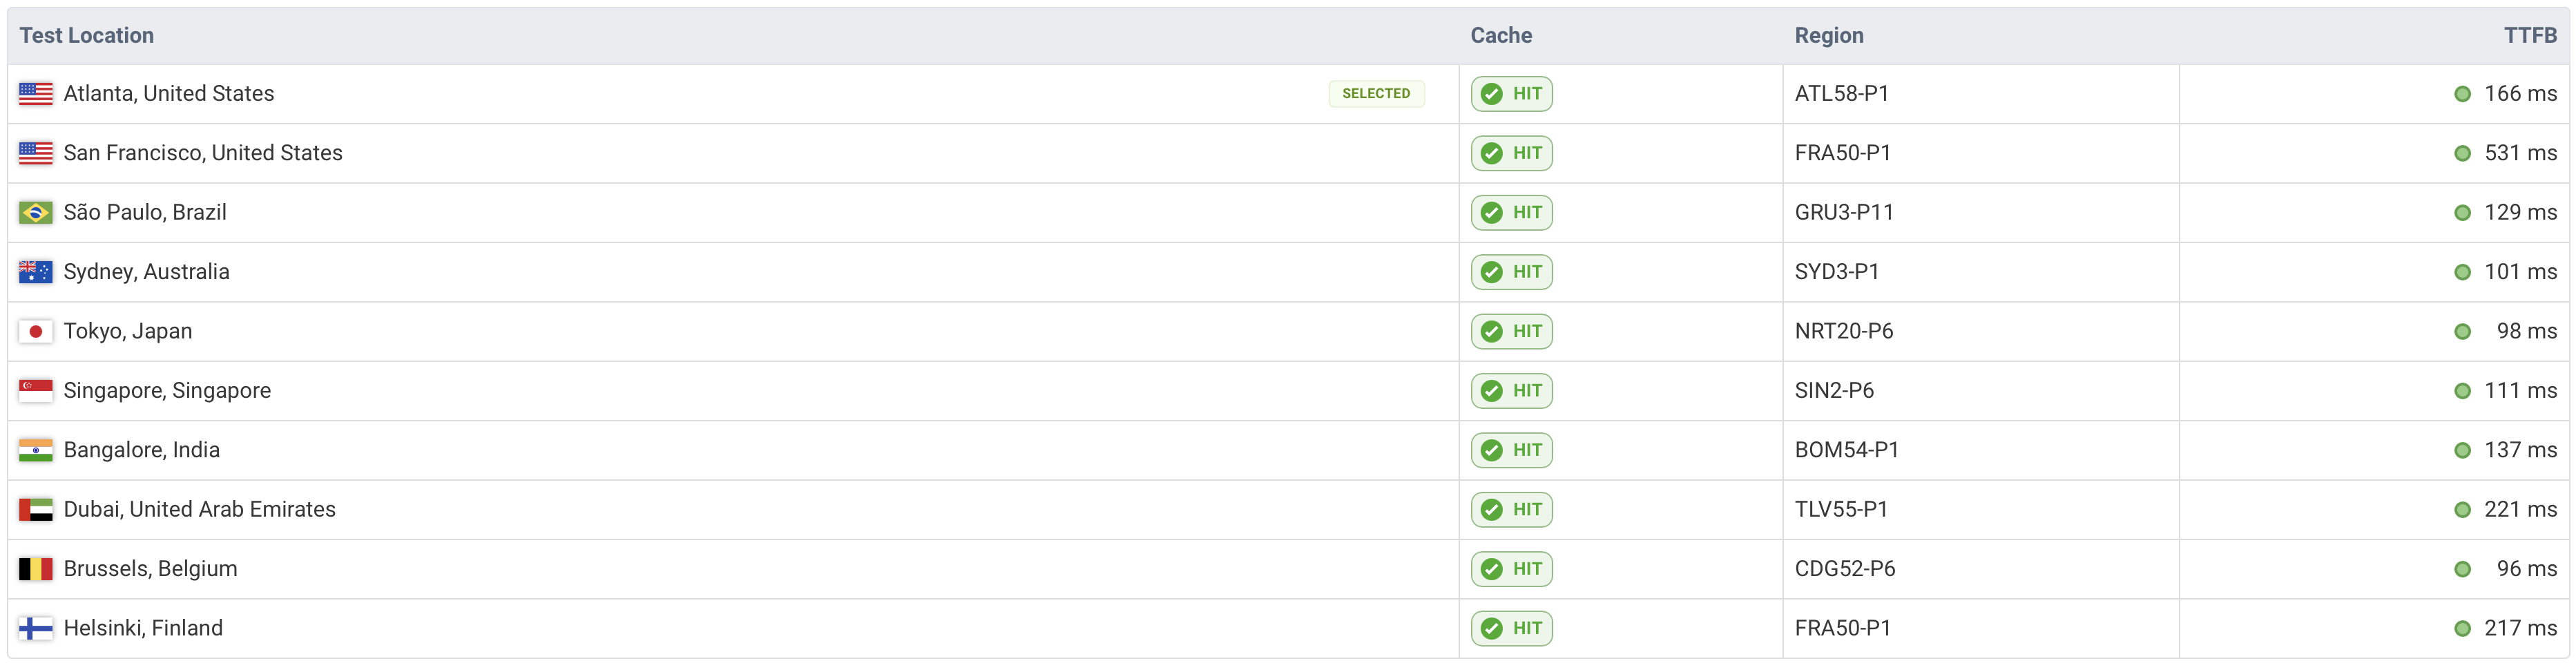Click the Finland flag icon
Viewport: 2576px width, 670px height.
pos(36,628)
